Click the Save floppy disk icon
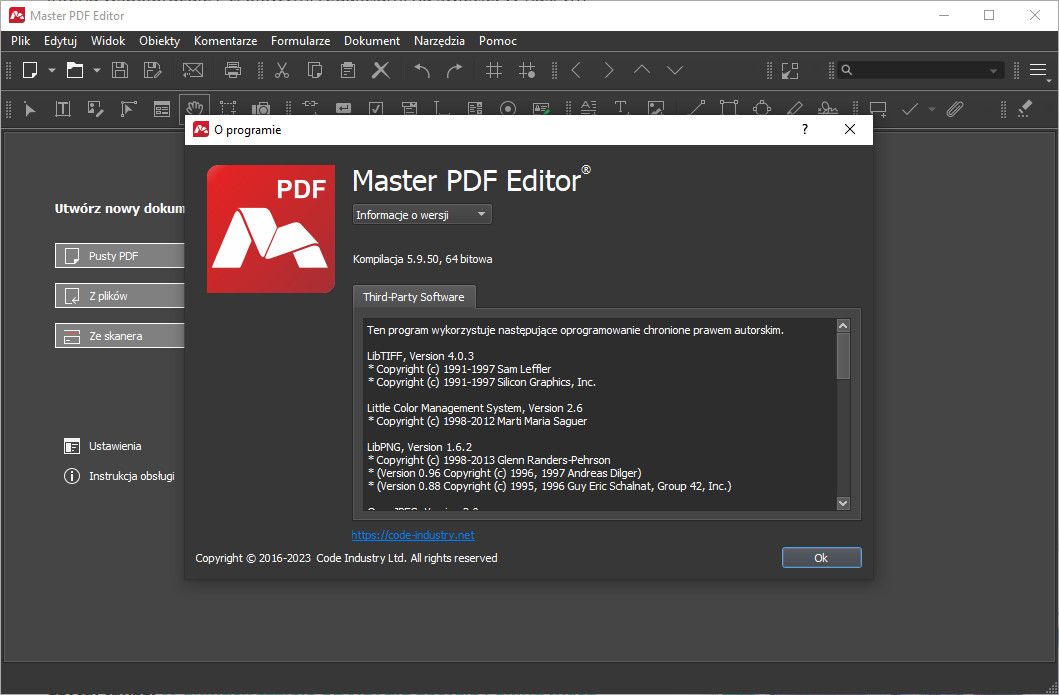 [x=120, y=70]
